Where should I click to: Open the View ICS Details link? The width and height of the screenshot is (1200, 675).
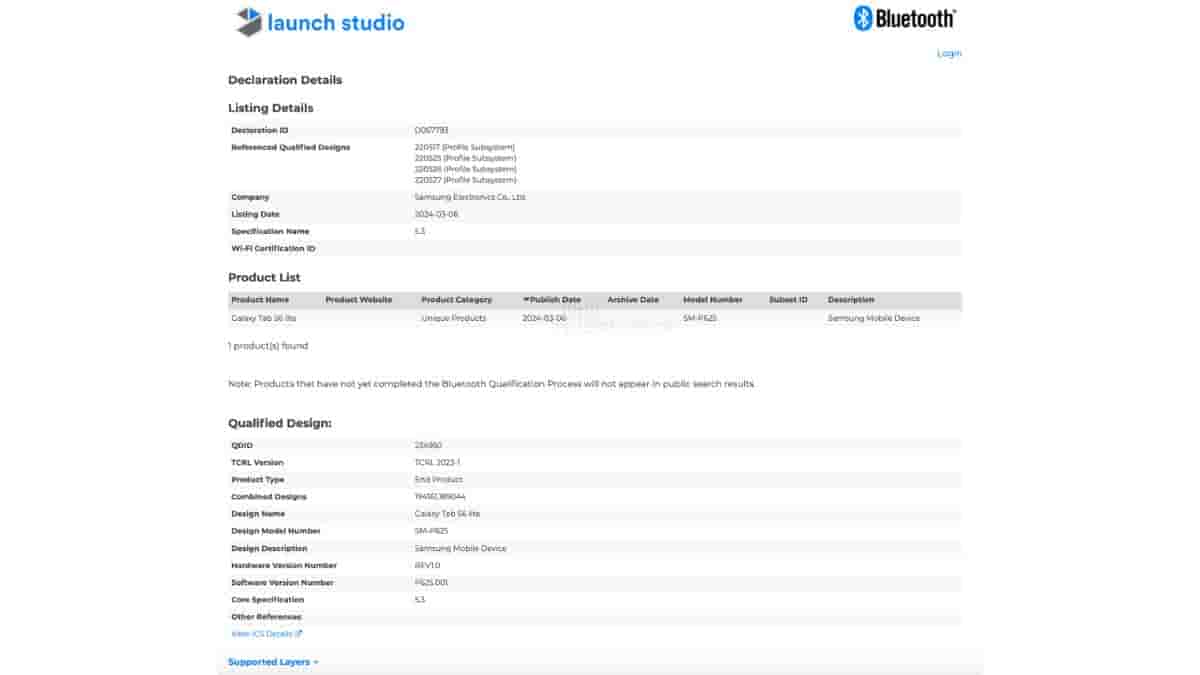(x=266, y=634)
